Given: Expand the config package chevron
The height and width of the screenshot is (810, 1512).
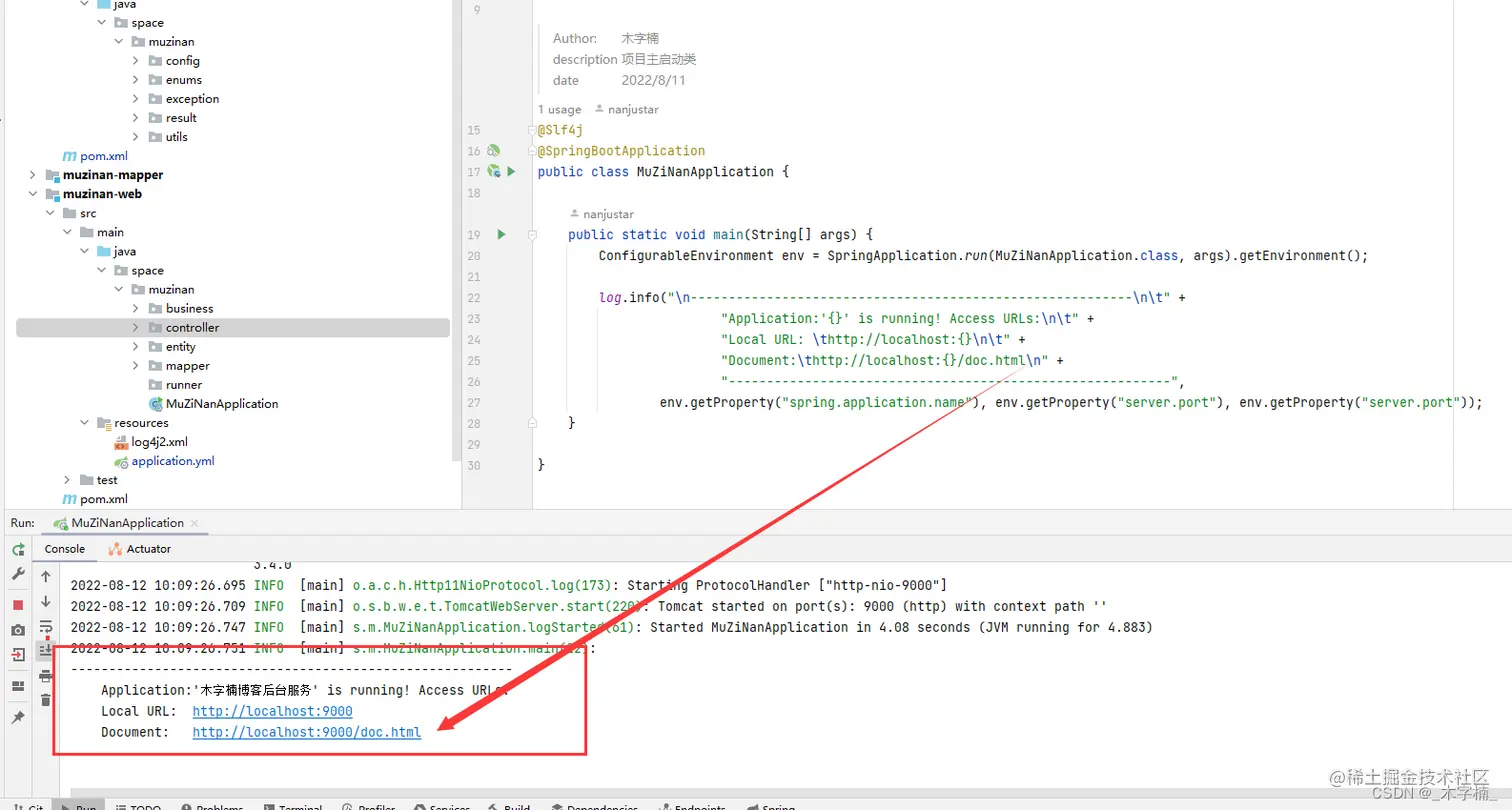Looking at the screenshot, I should (136, 61).
